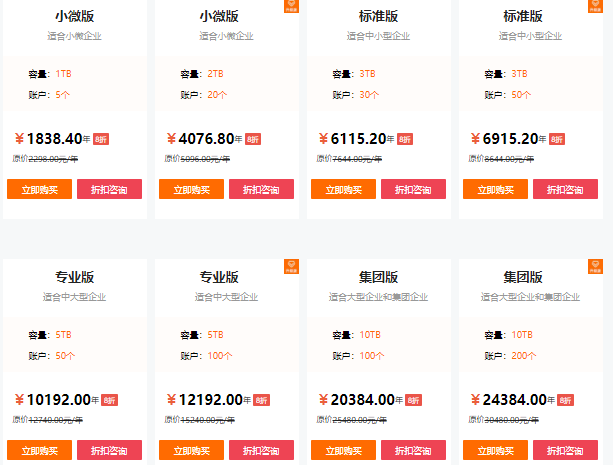613x465 pixels.
Task: Click the 8折 tag beside ¥20384.00
Action: tap(410, 400)
